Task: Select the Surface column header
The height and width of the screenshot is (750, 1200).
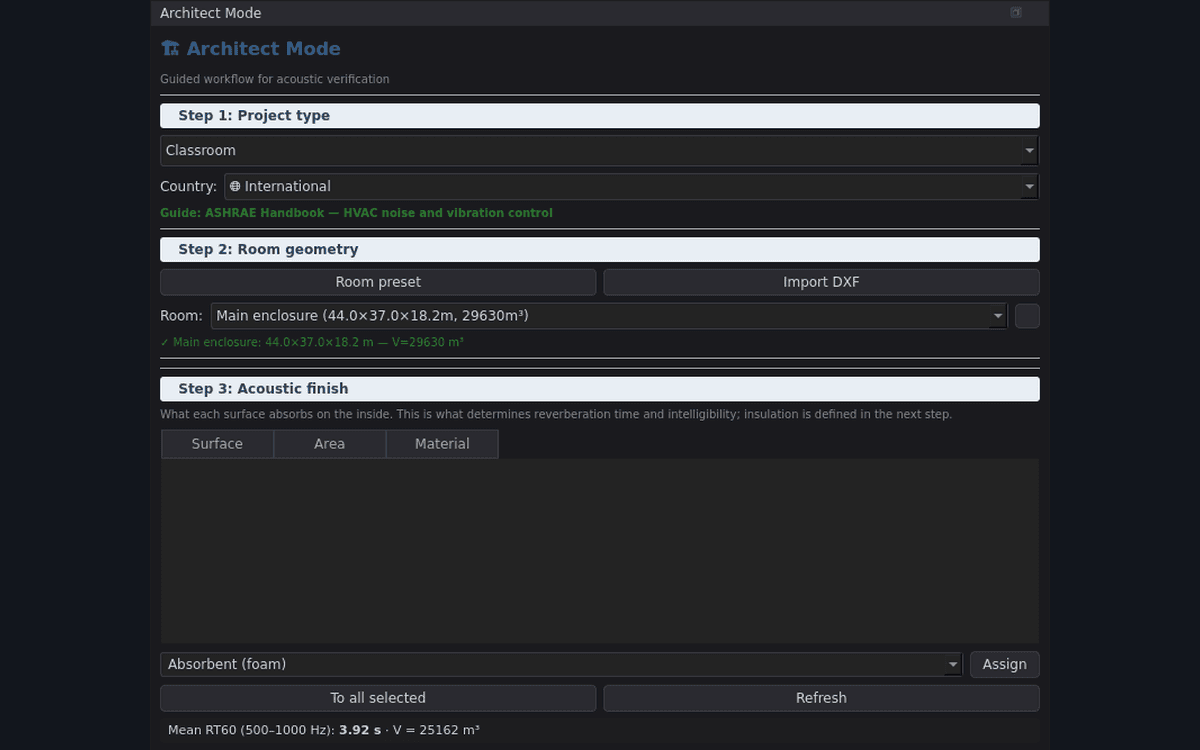Action: (217, 444)
